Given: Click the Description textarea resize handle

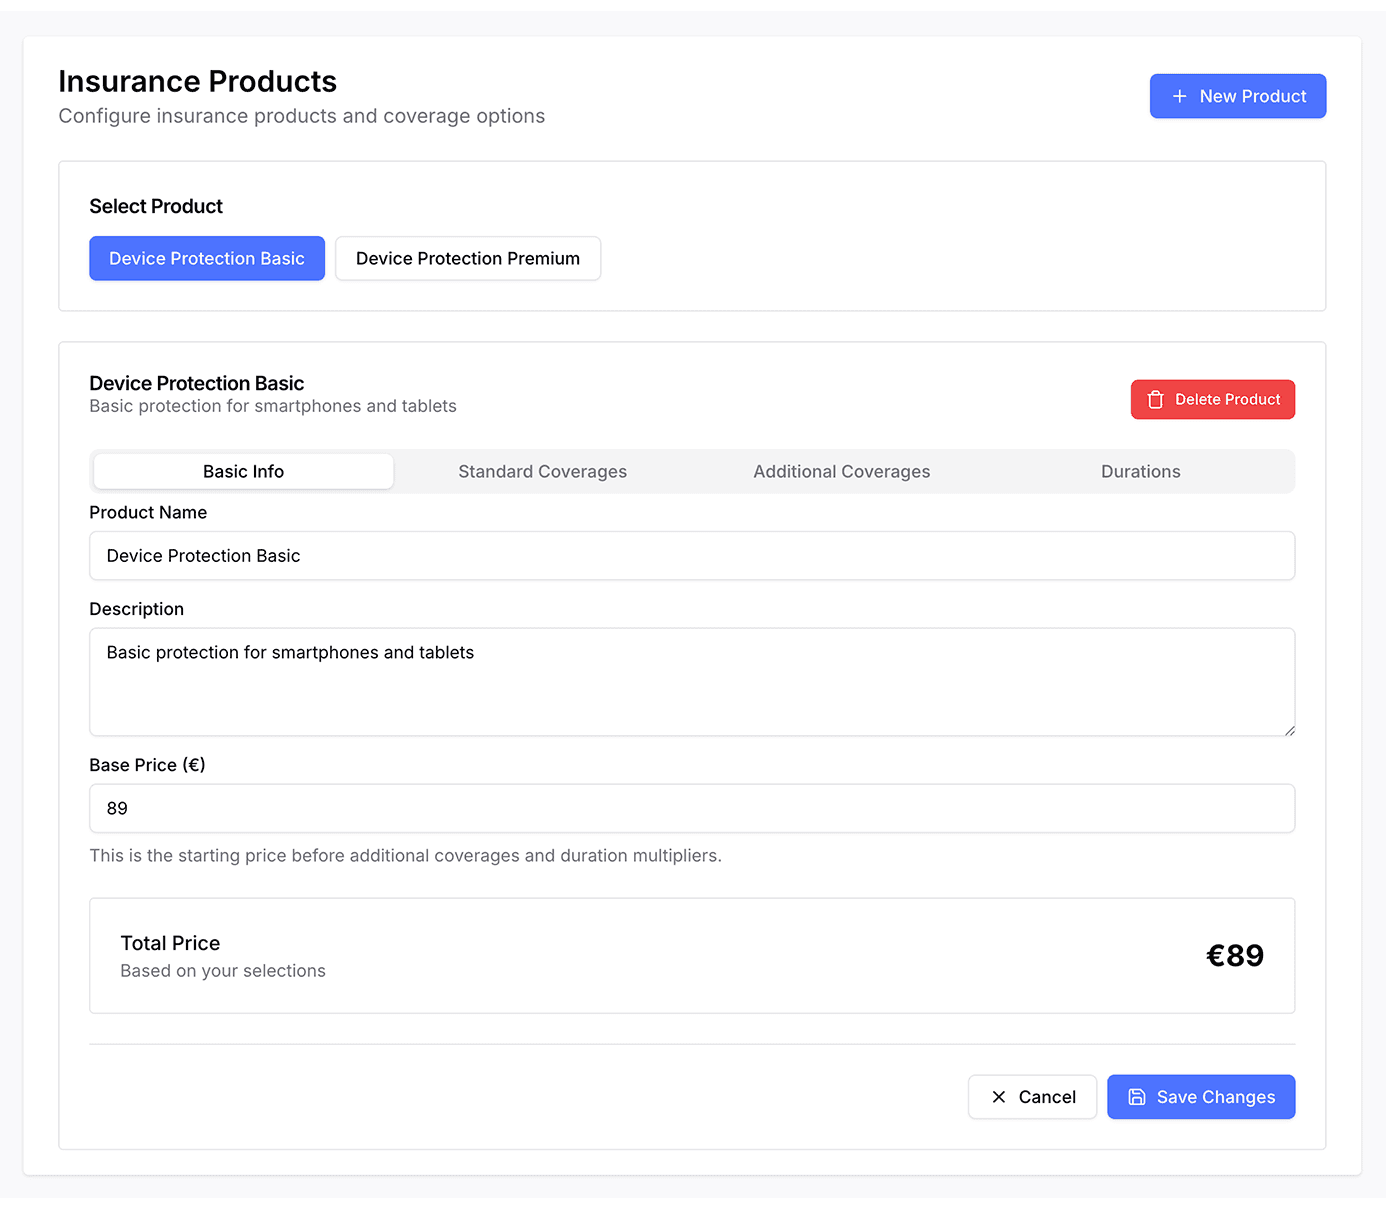Looking at the screenshot, I should click(1289, 730).
